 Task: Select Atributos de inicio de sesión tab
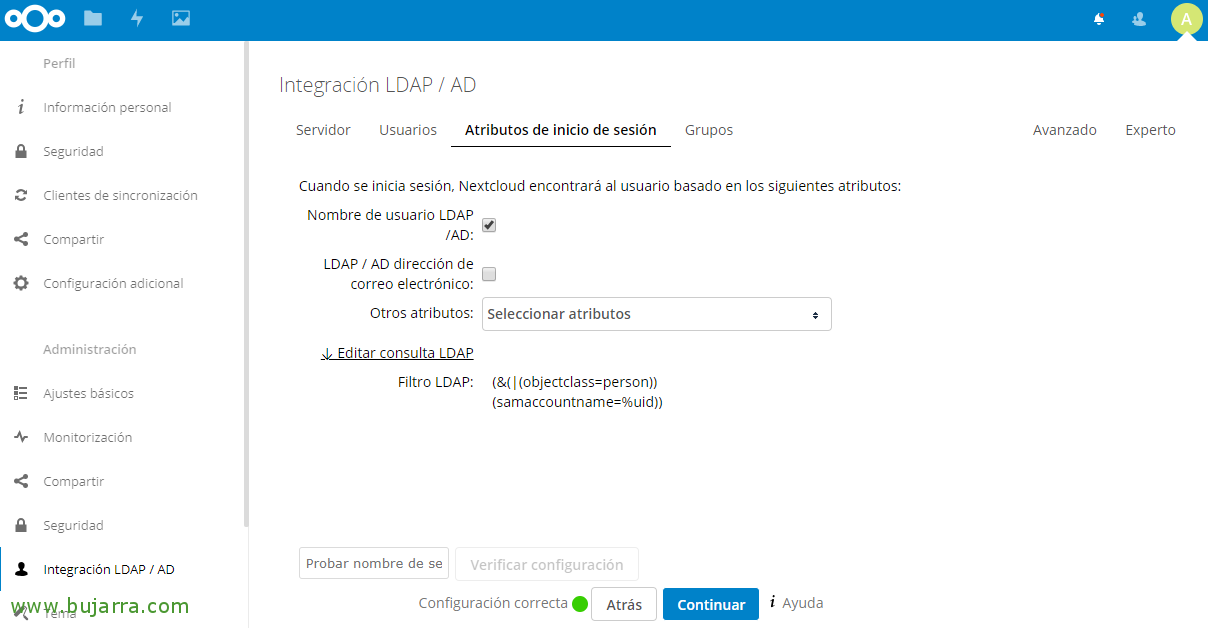[x=561, y=130]
